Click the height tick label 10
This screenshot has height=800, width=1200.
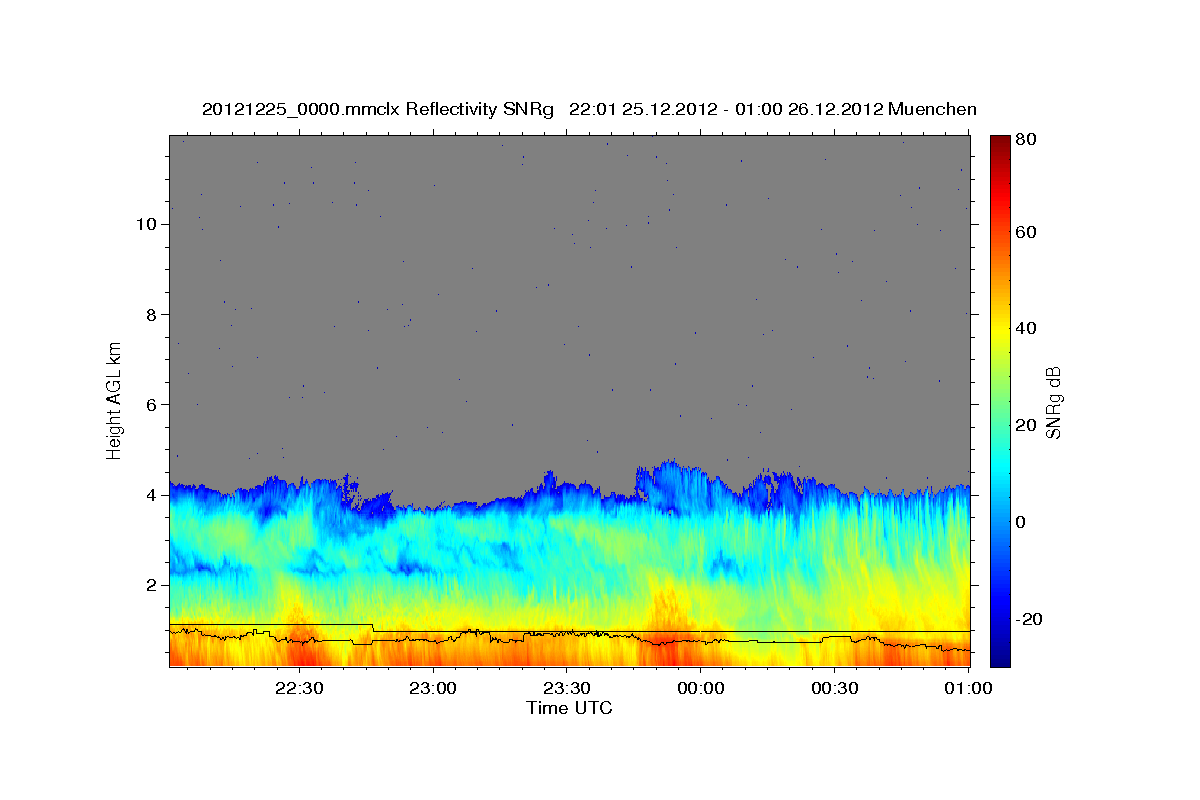click(x=145, y=224)
